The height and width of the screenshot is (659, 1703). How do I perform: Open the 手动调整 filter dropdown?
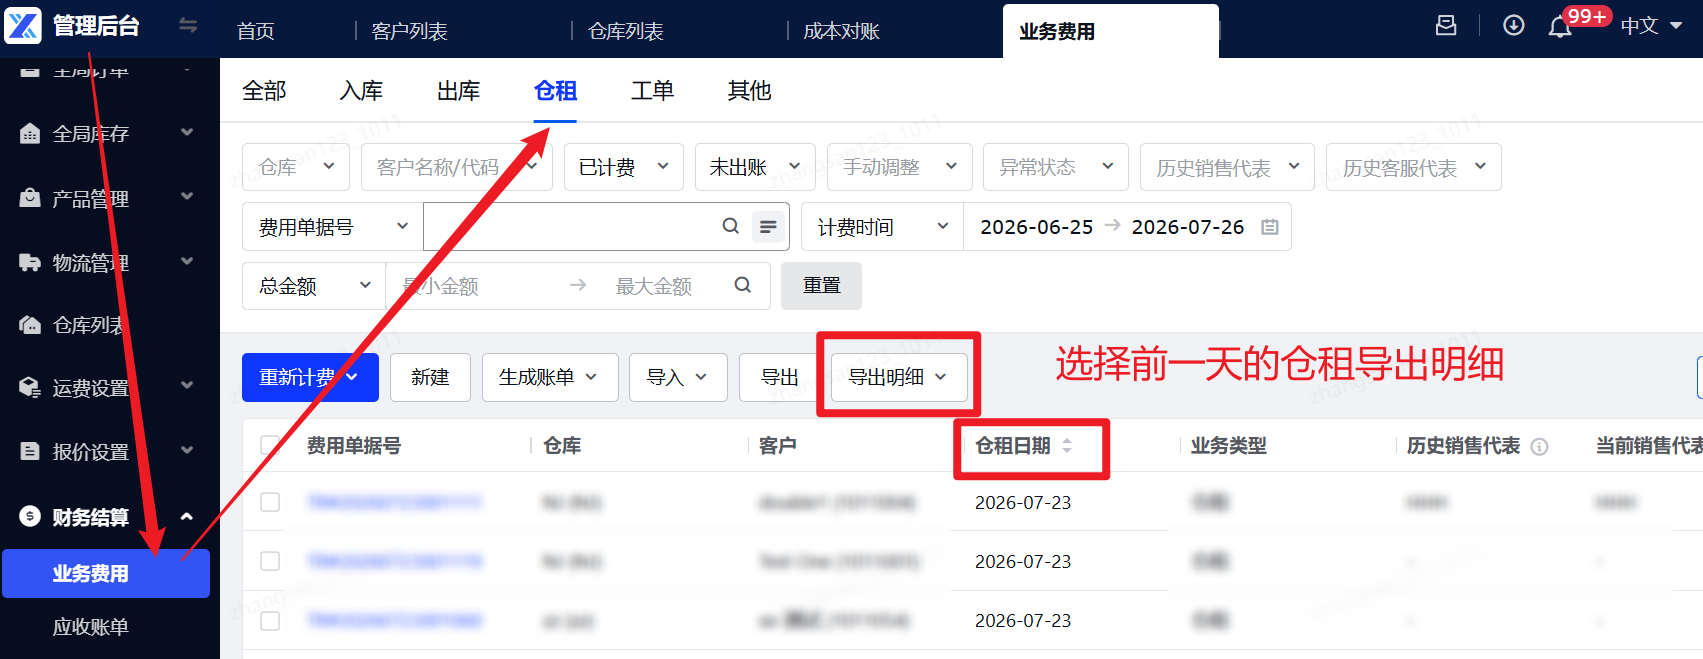899,167
